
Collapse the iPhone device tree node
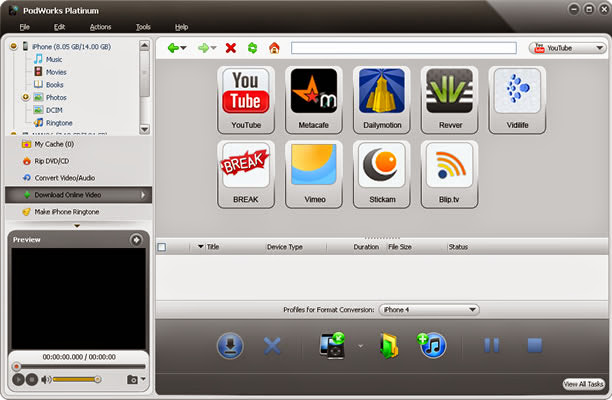click(13, 46)
